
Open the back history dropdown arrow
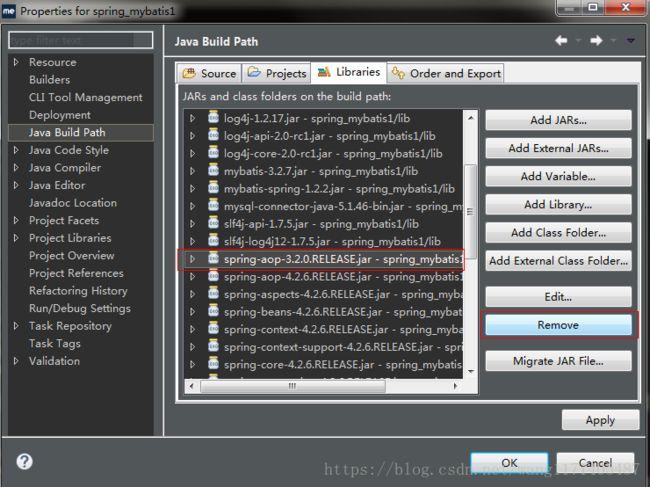(x=578, y=41)
